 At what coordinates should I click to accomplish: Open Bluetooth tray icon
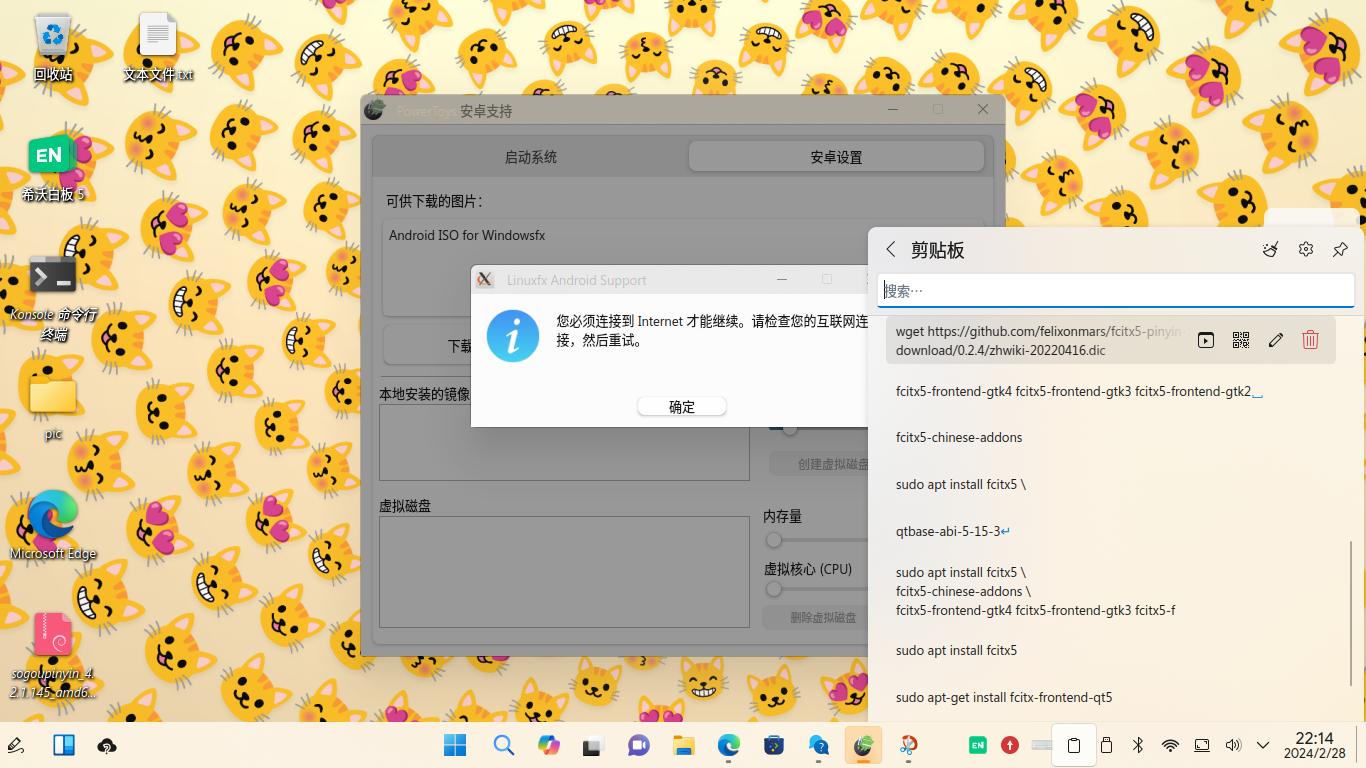pos(1138,745)
